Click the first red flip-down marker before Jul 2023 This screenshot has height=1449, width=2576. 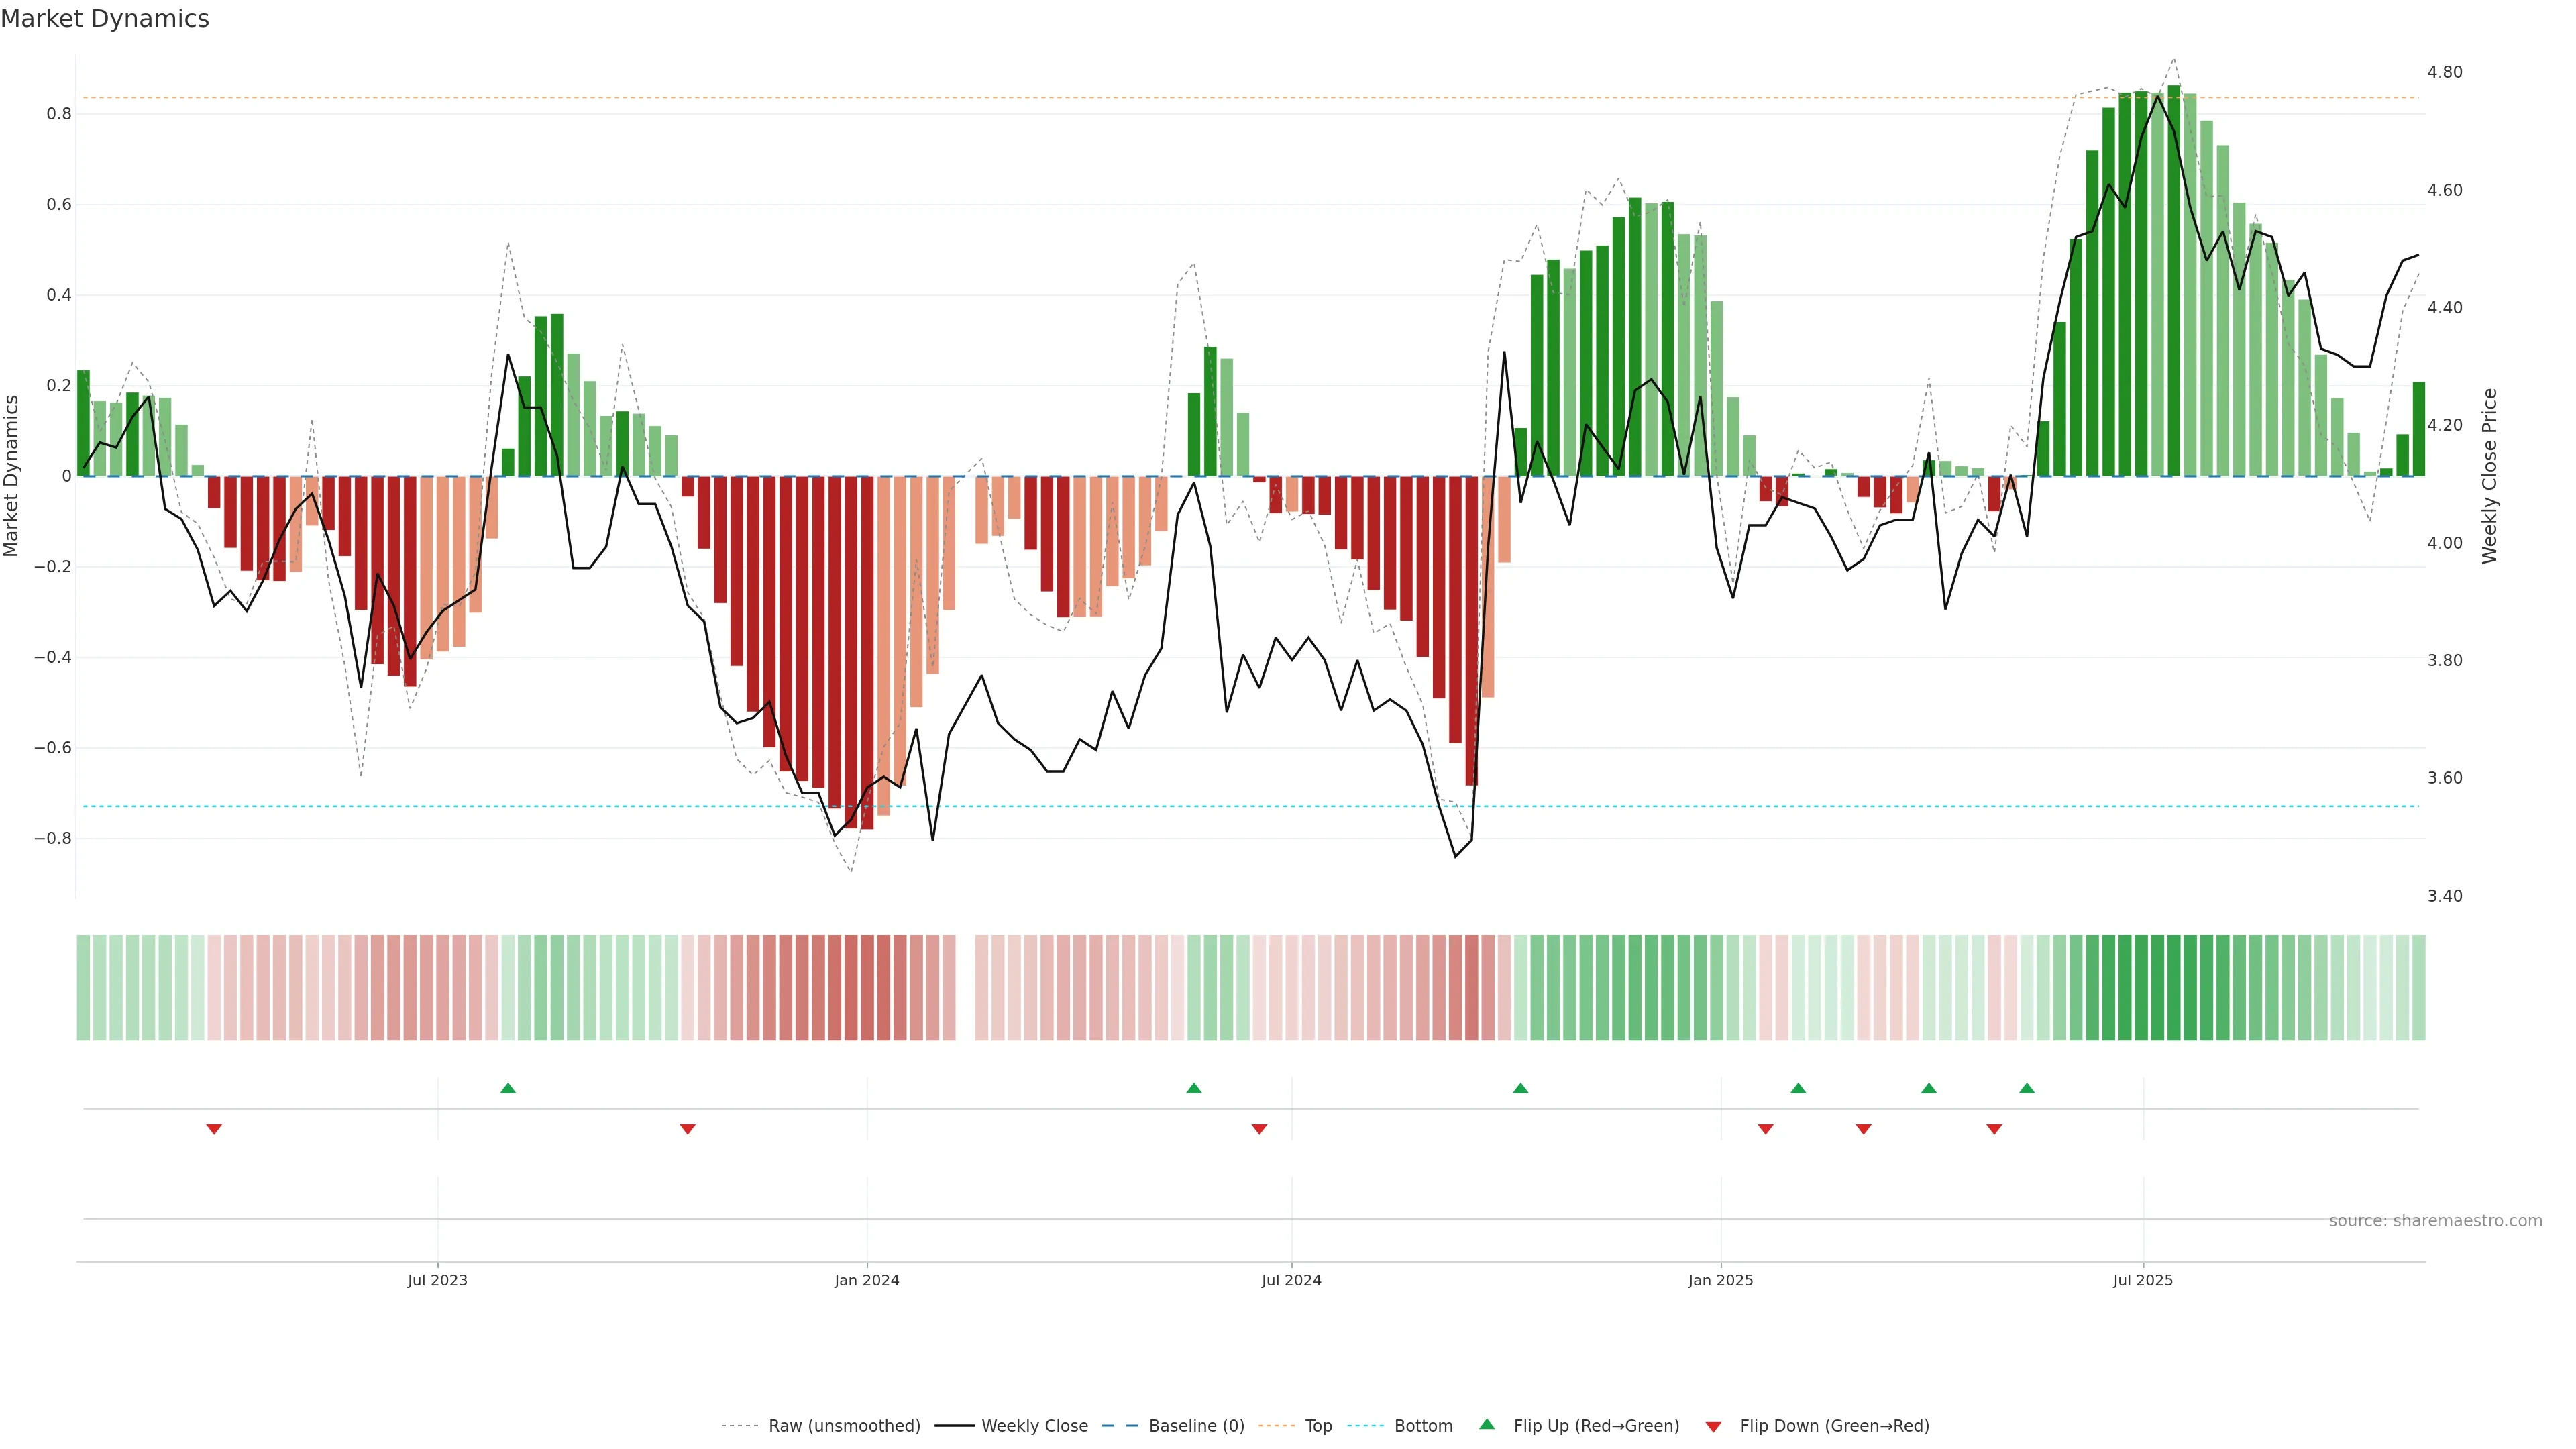coord(214,1129)
